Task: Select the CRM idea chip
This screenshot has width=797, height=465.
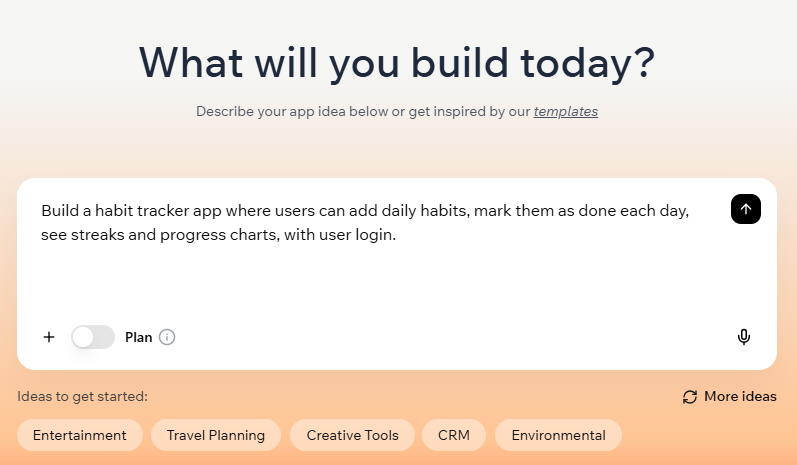Action: pos(454,435)
